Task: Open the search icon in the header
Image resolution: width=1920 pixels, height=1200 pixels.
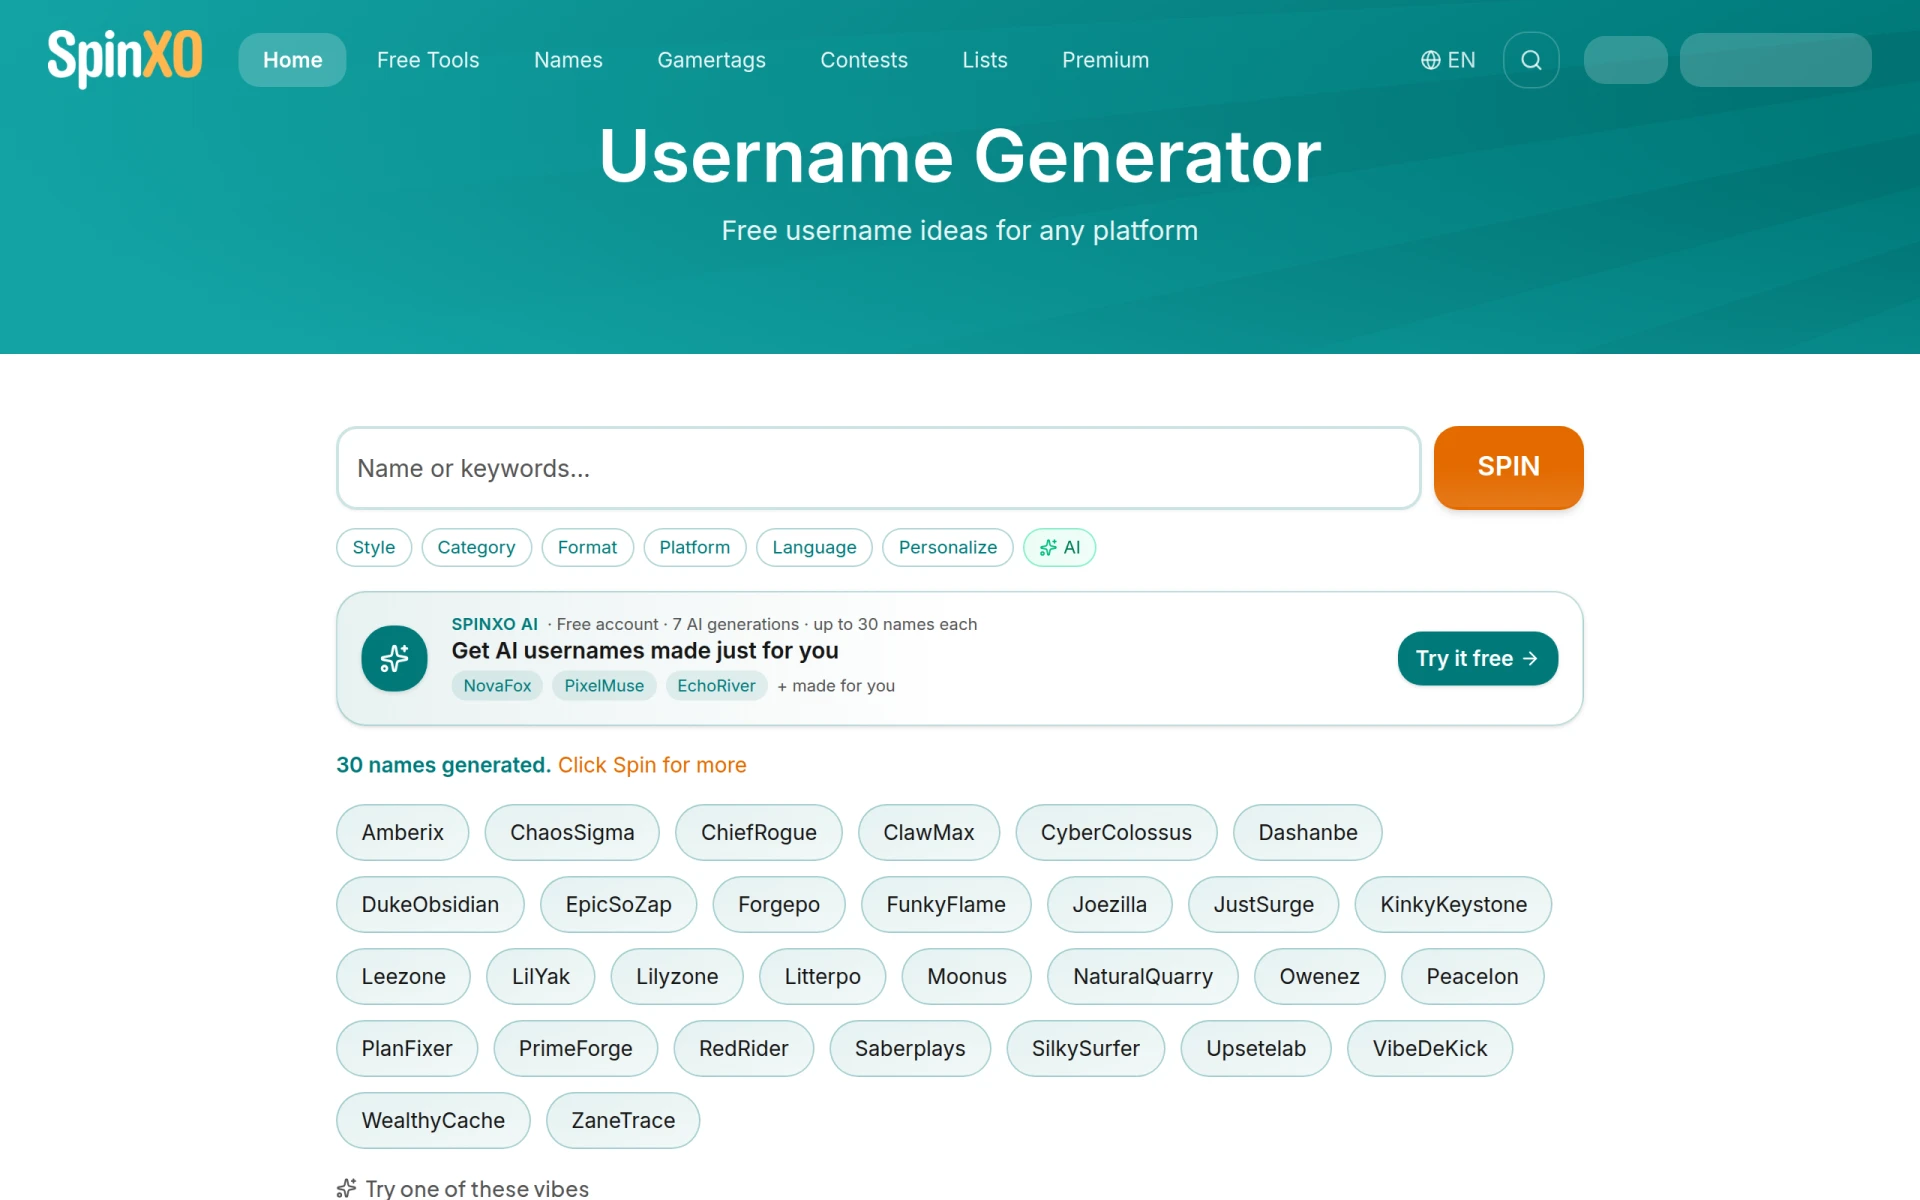Action: pos(1531,60)
